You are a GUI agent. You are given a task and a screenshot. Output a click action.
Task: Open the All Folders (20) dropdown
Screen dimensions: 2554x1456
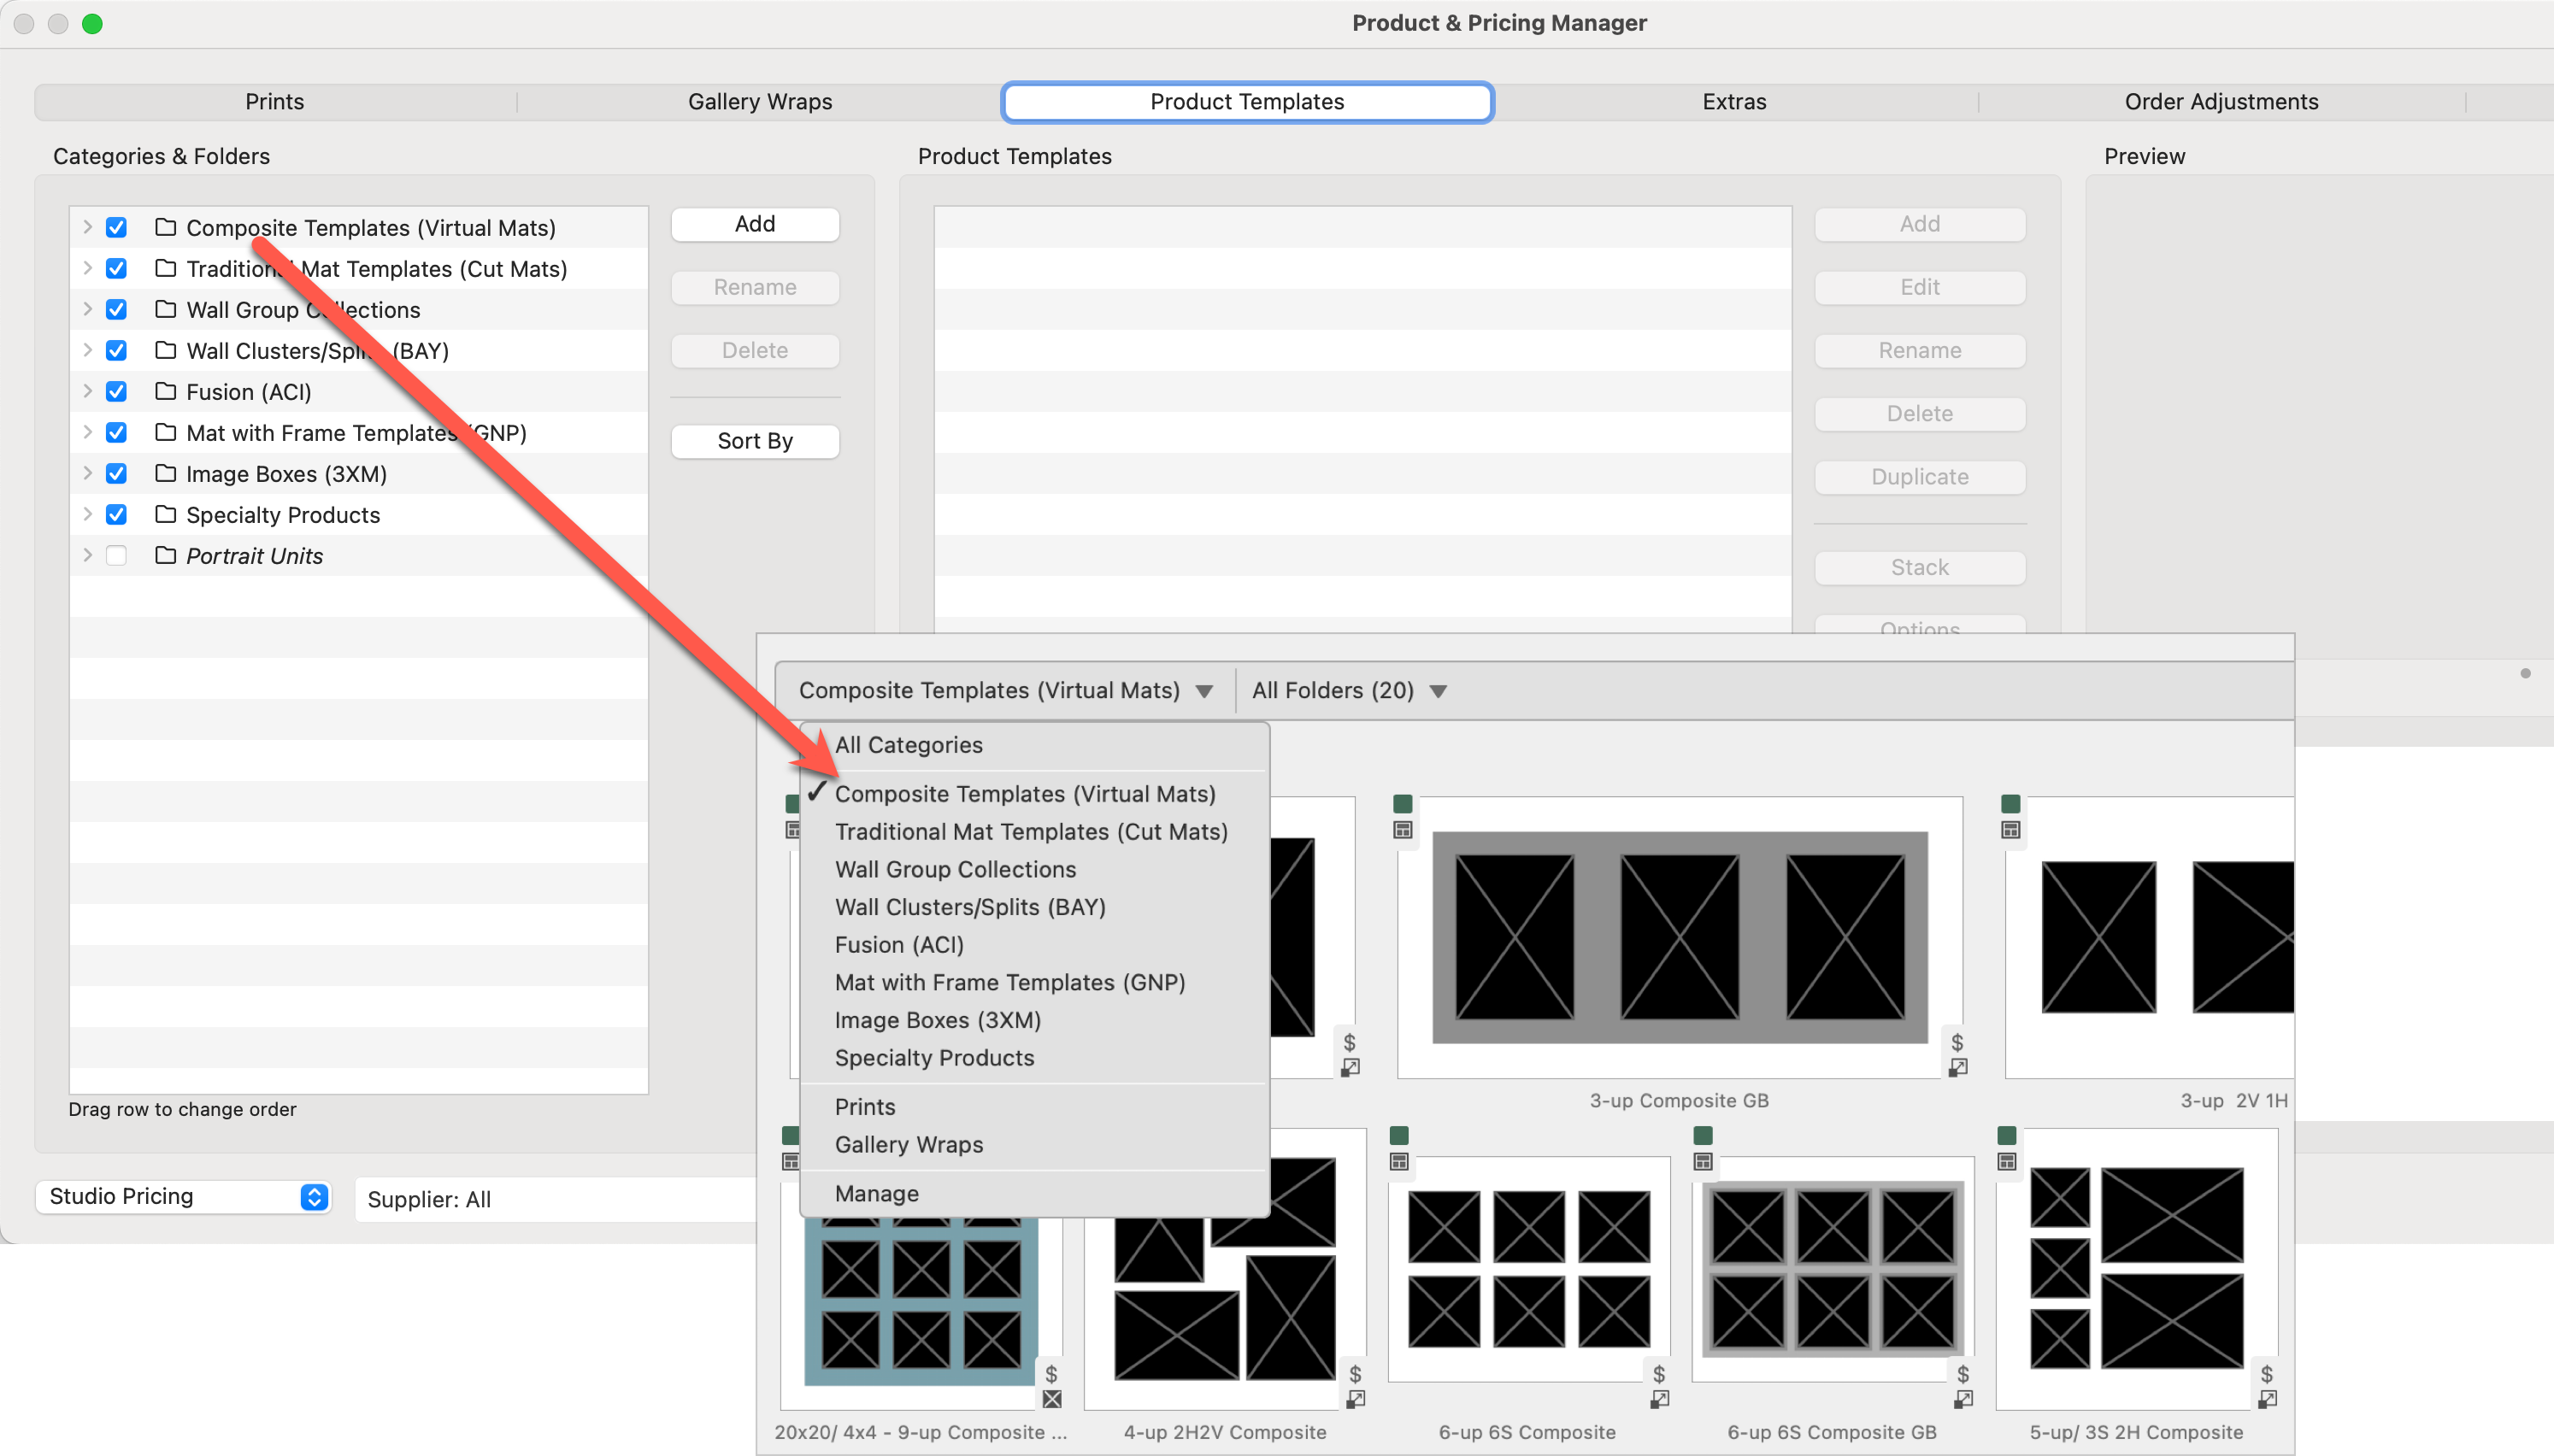point(1348,691)
